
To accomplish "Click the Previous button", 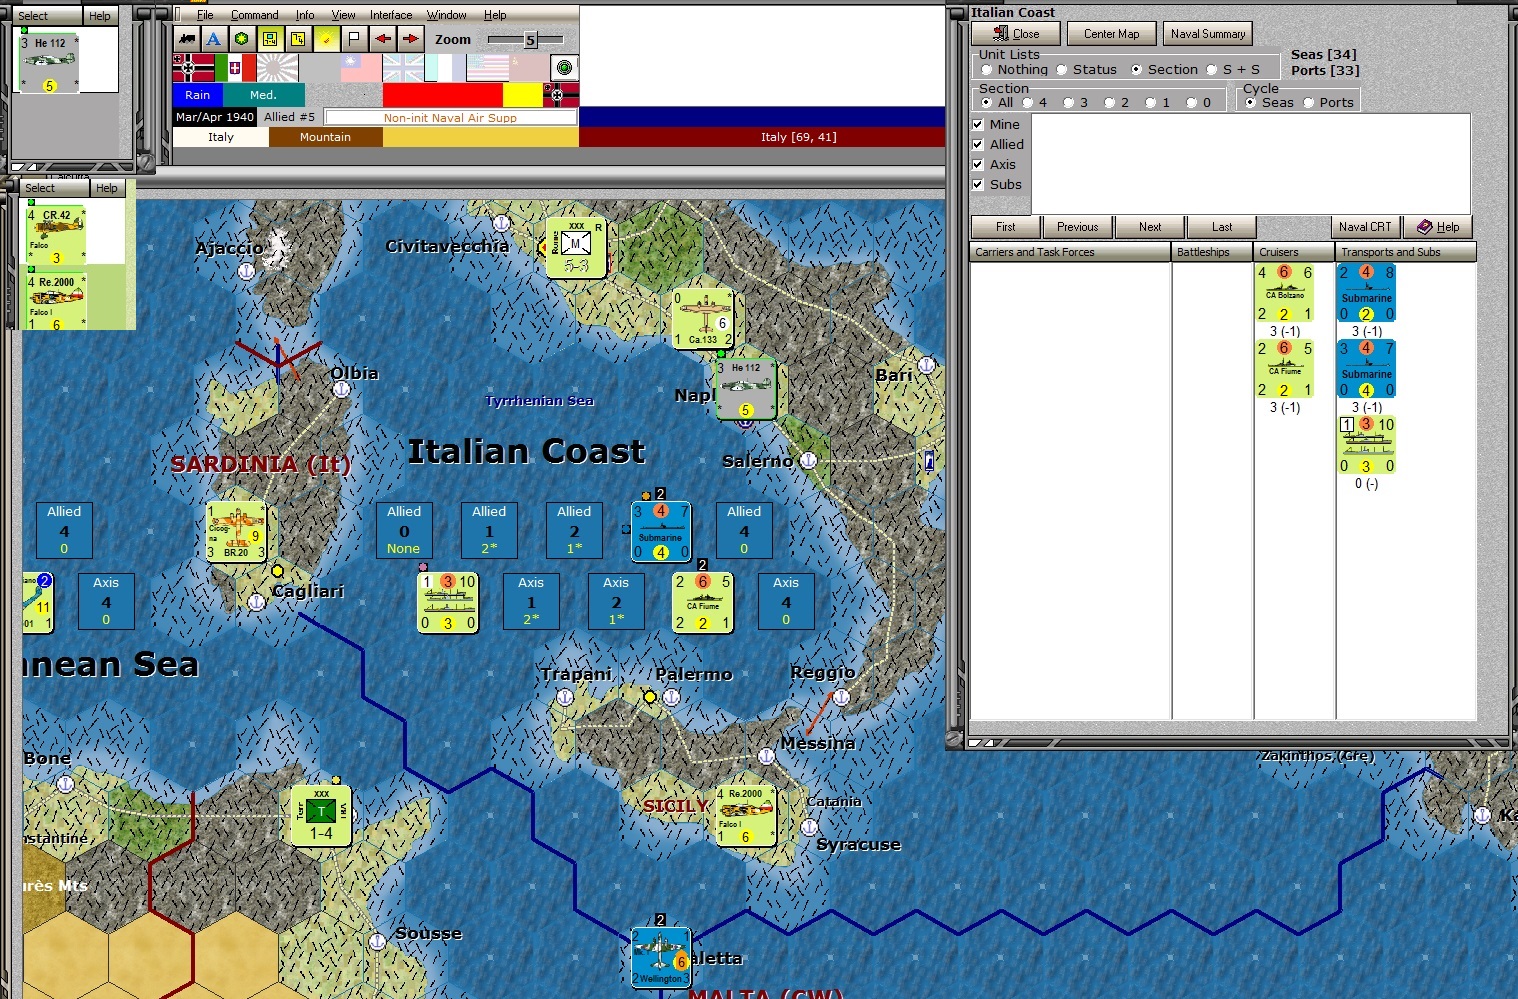I will 1077,227.
